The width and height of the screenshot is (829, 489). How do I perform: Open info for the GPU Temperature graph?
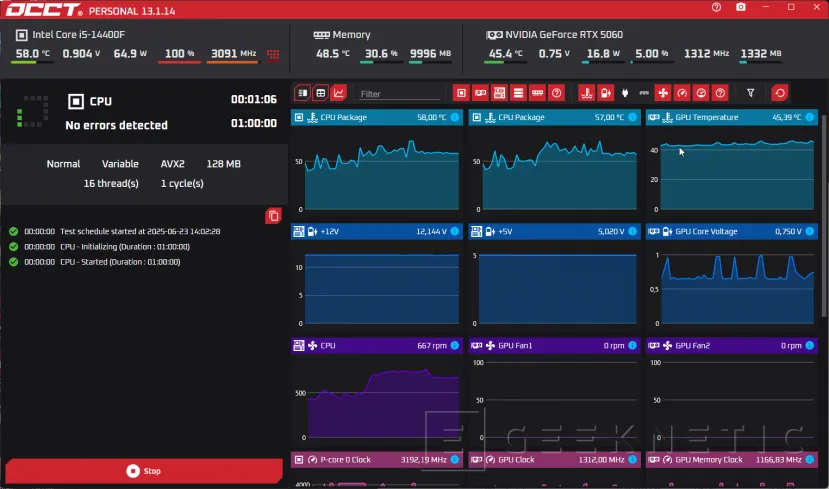coord(810,118)
